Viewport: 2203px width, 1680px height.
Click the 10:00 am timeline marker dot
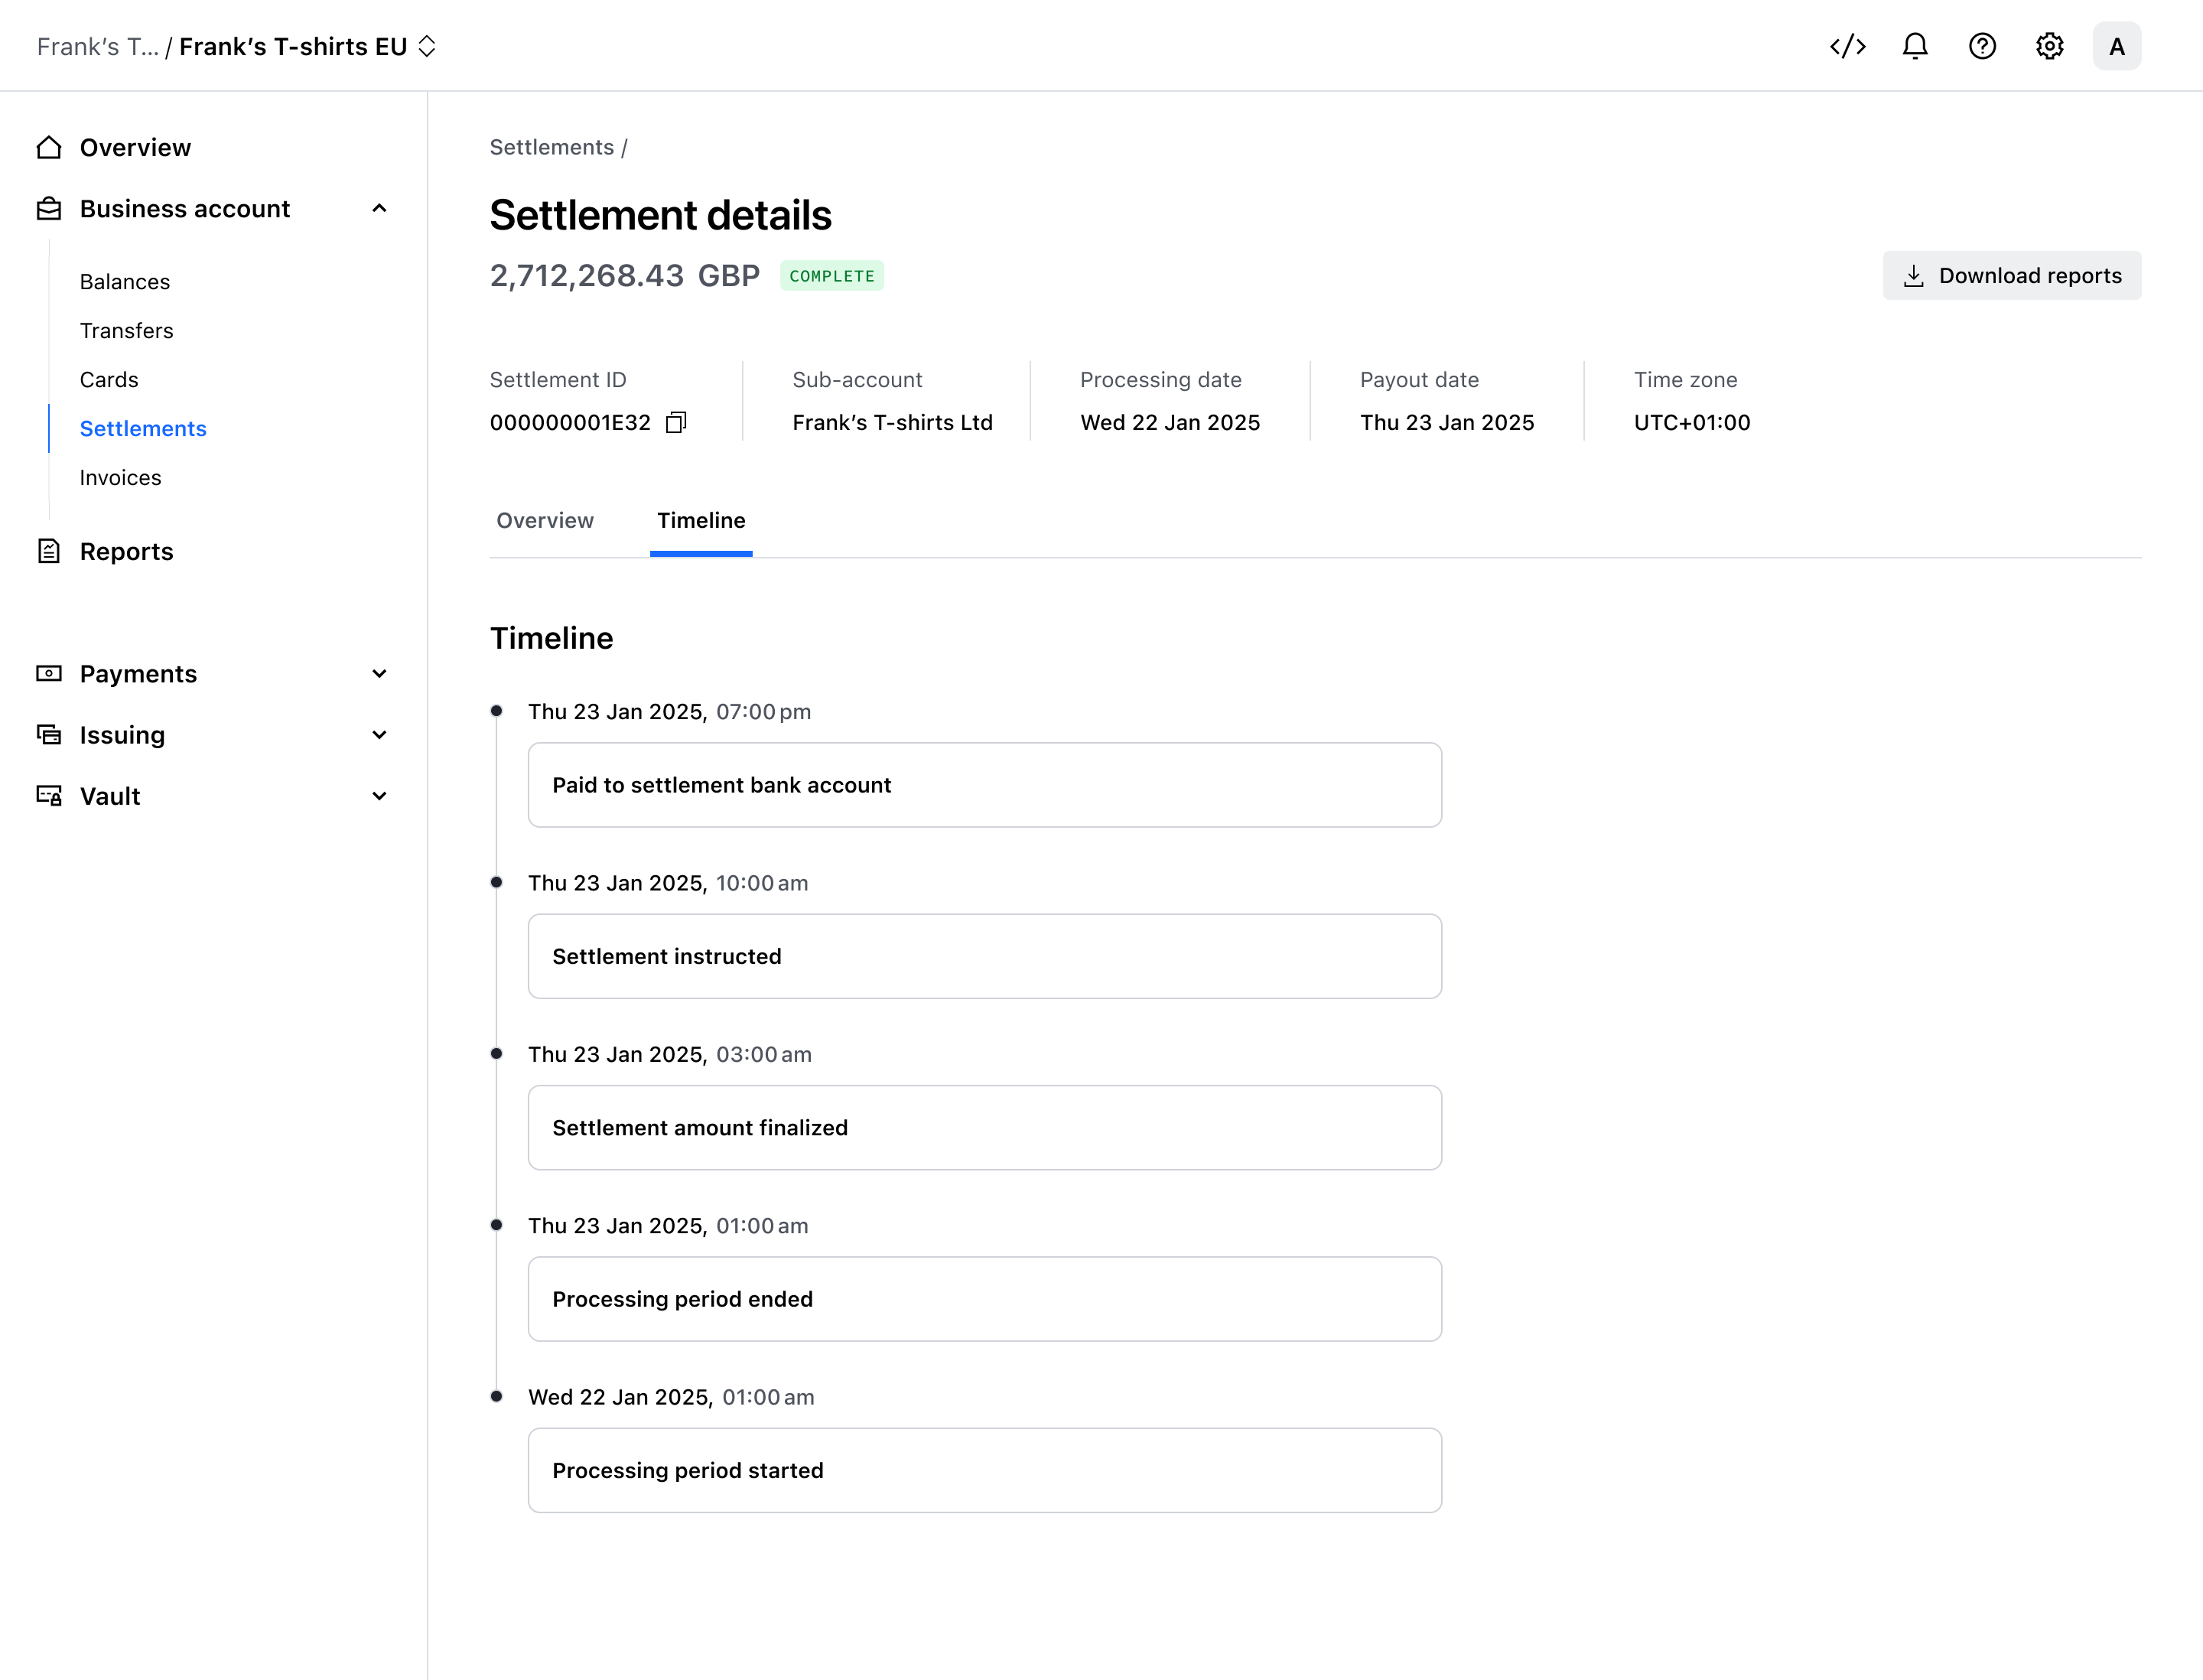tap(496, 882)
